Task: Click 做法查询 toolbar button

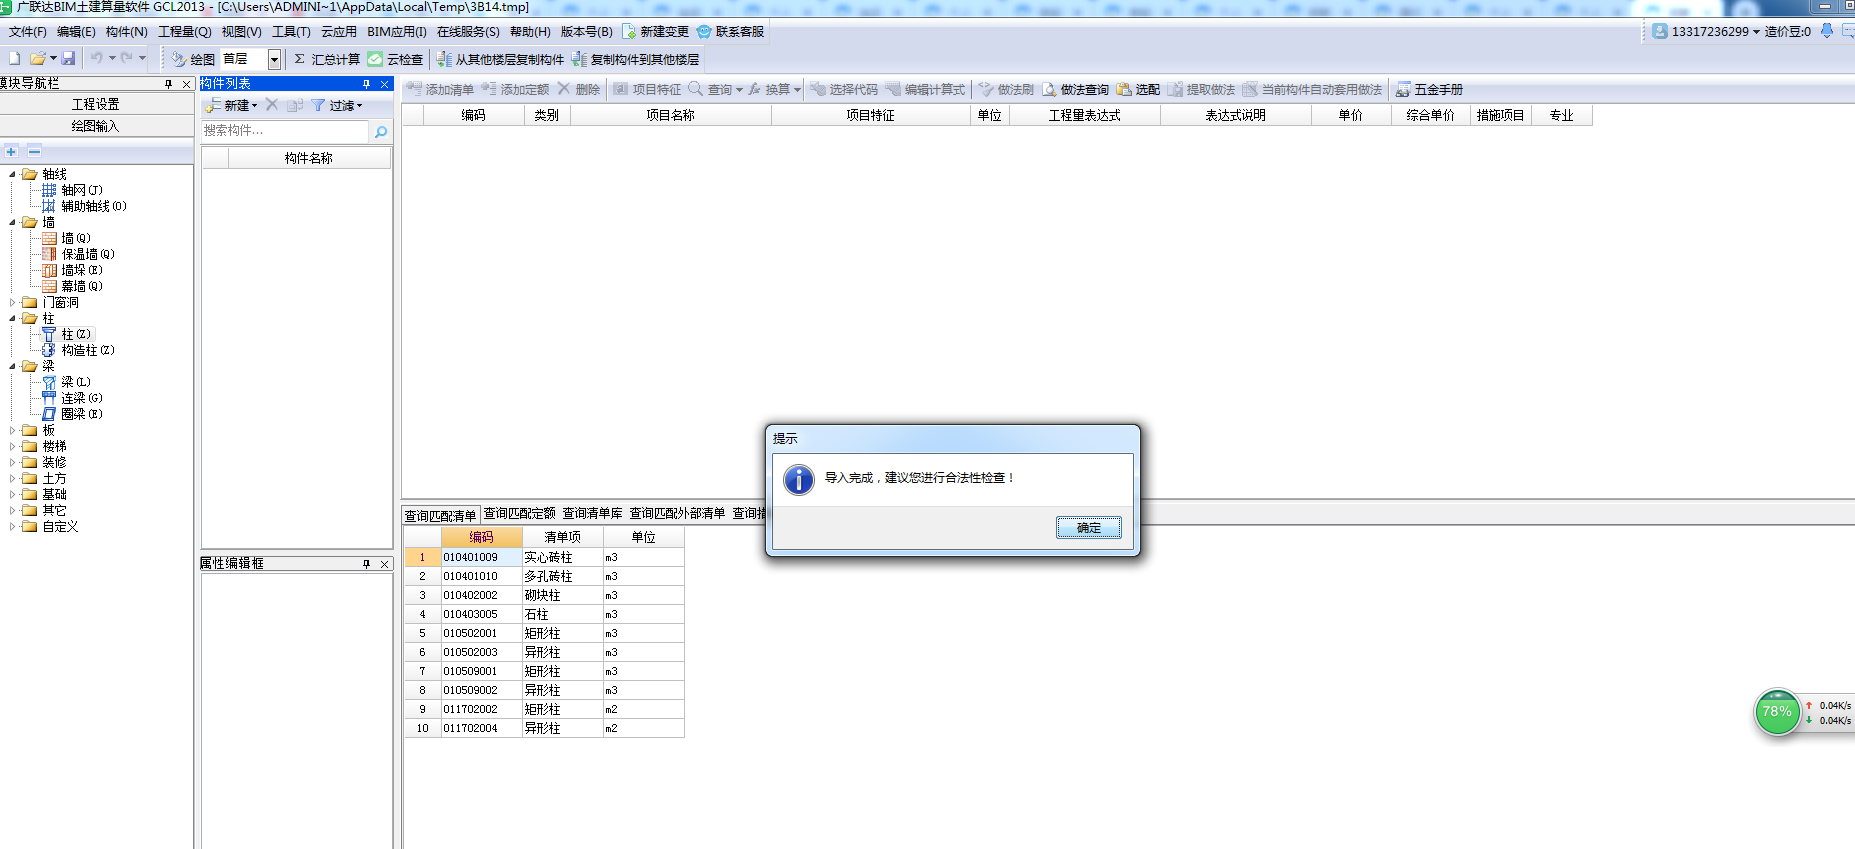Action: click(1075, 89)
